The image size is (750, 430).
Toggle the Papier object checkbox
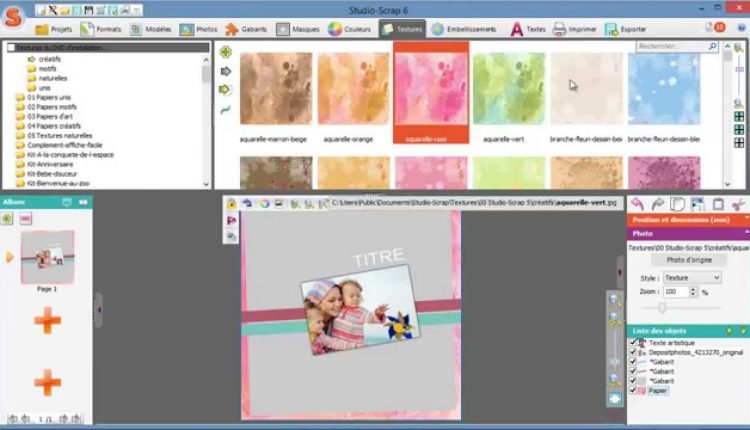coord(632,390)
